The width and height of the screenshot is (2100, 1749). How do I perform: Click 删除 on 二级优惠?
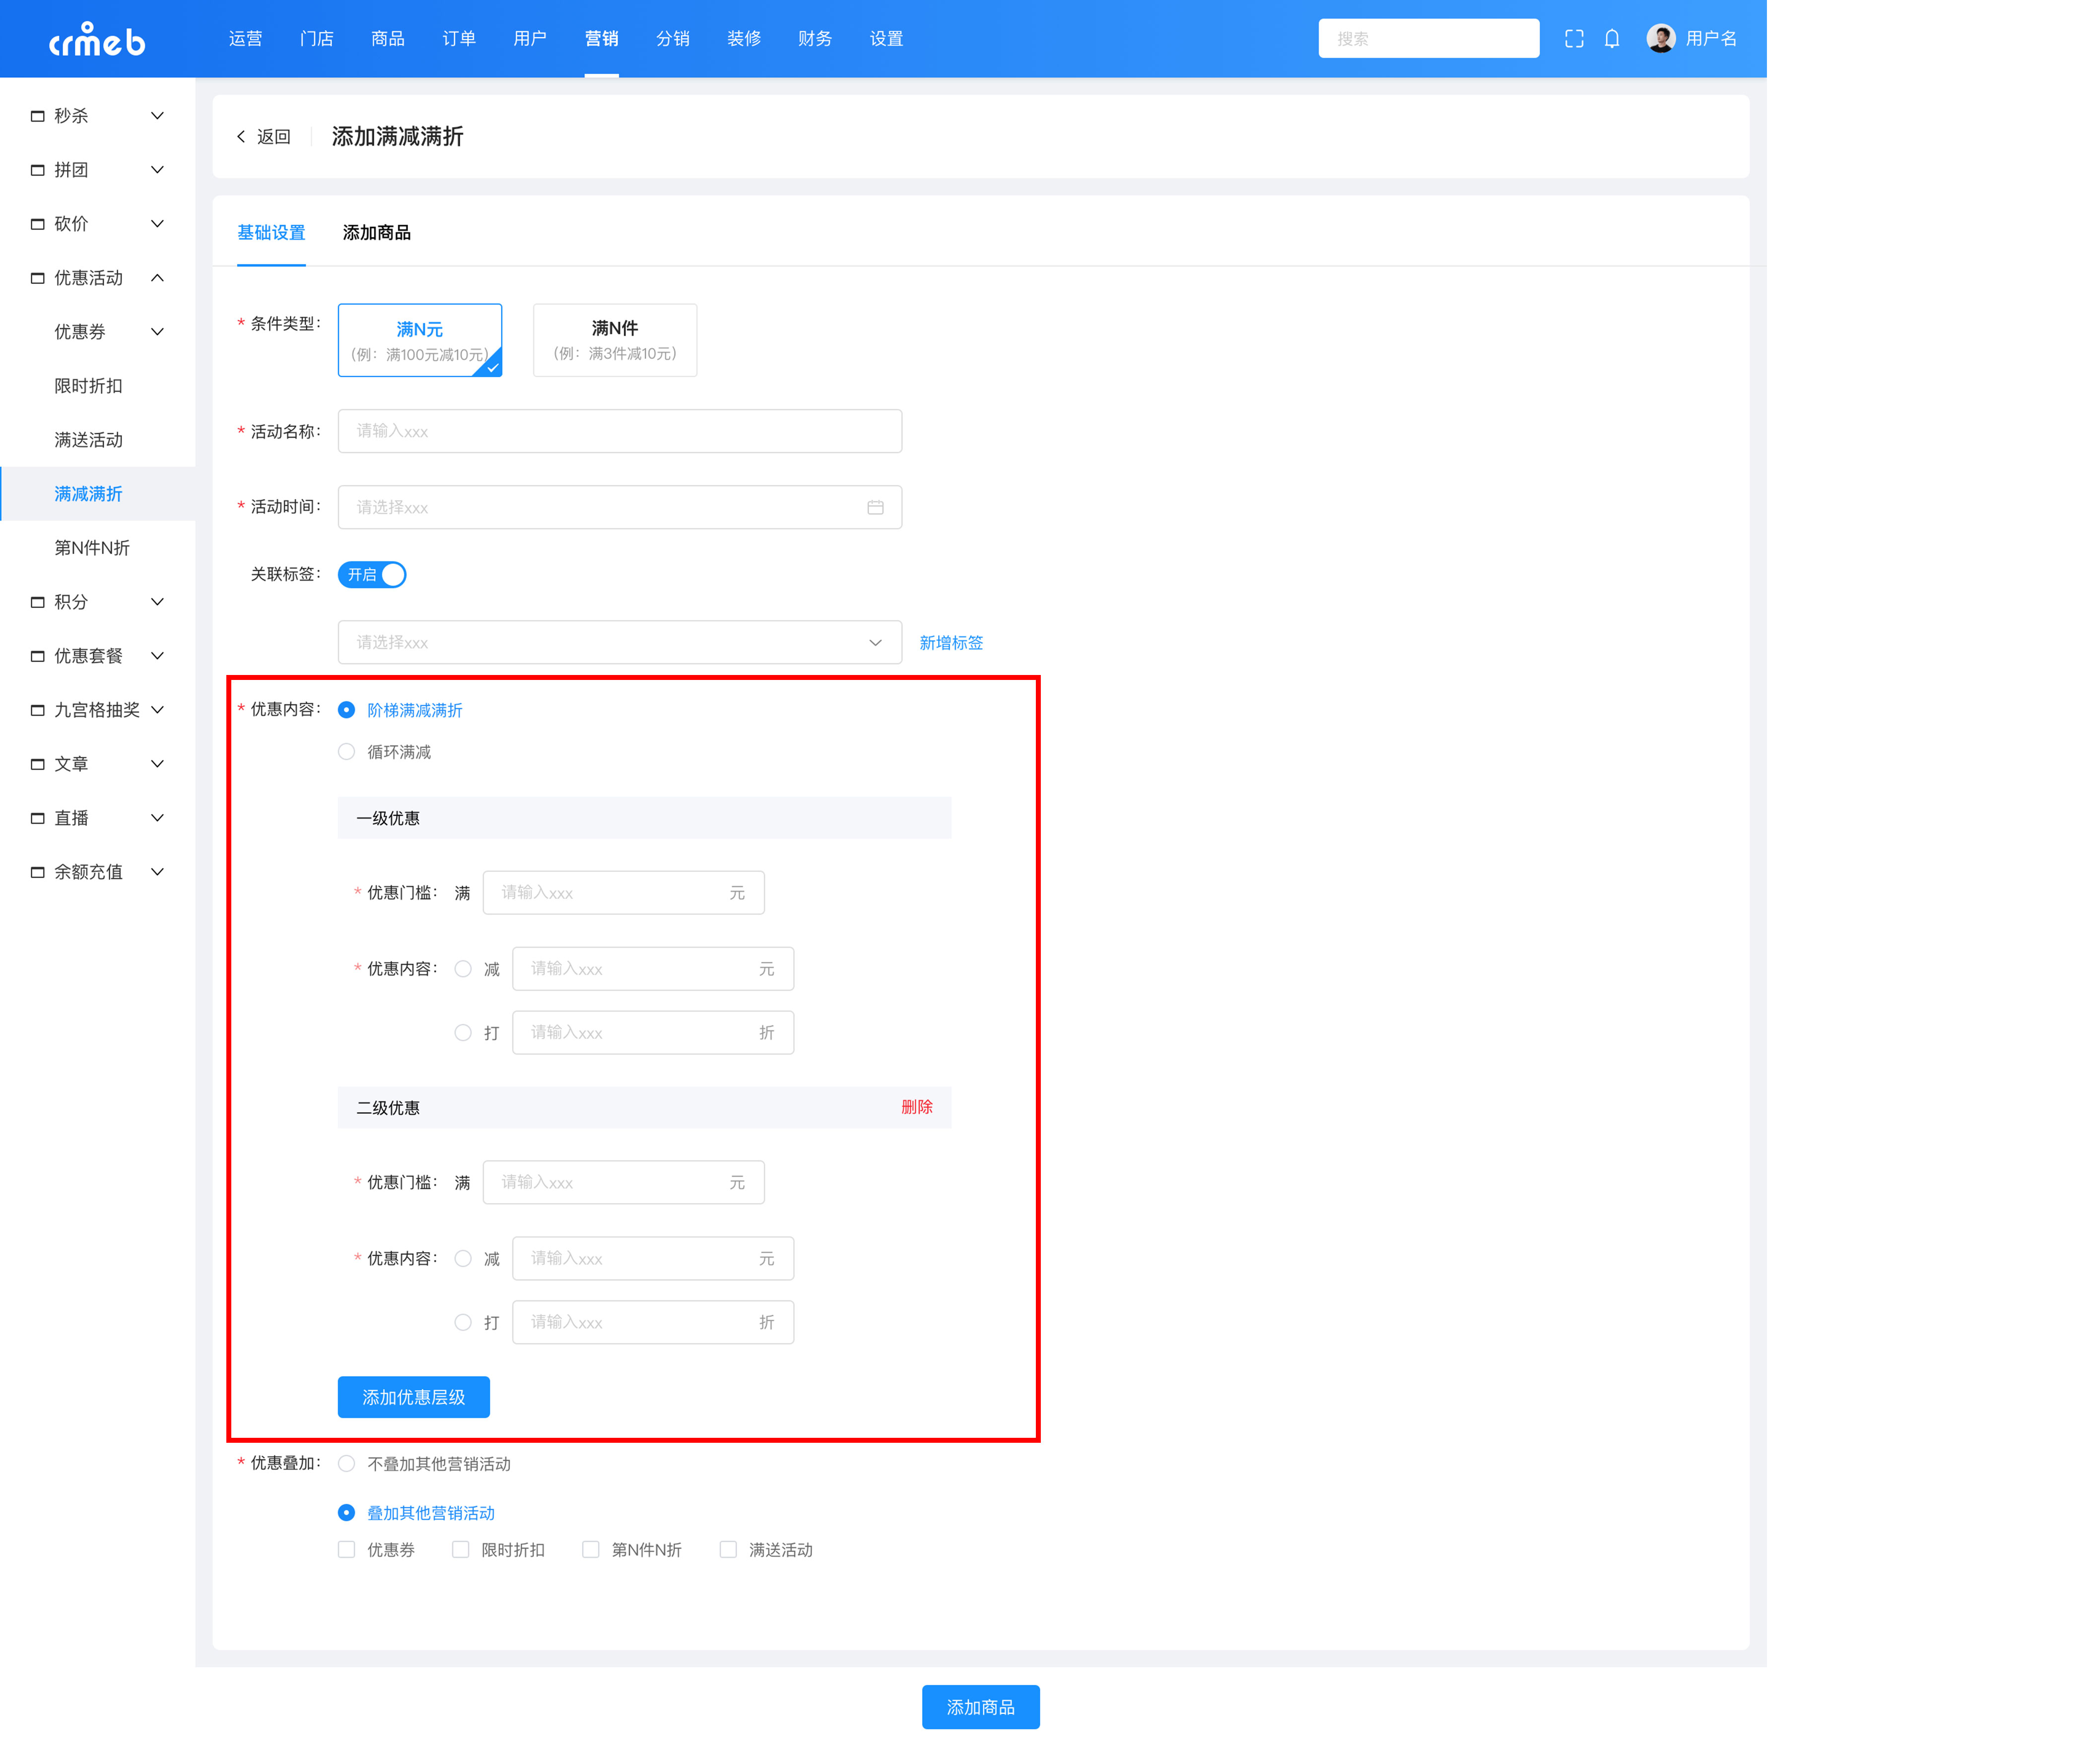[916, 1107]
